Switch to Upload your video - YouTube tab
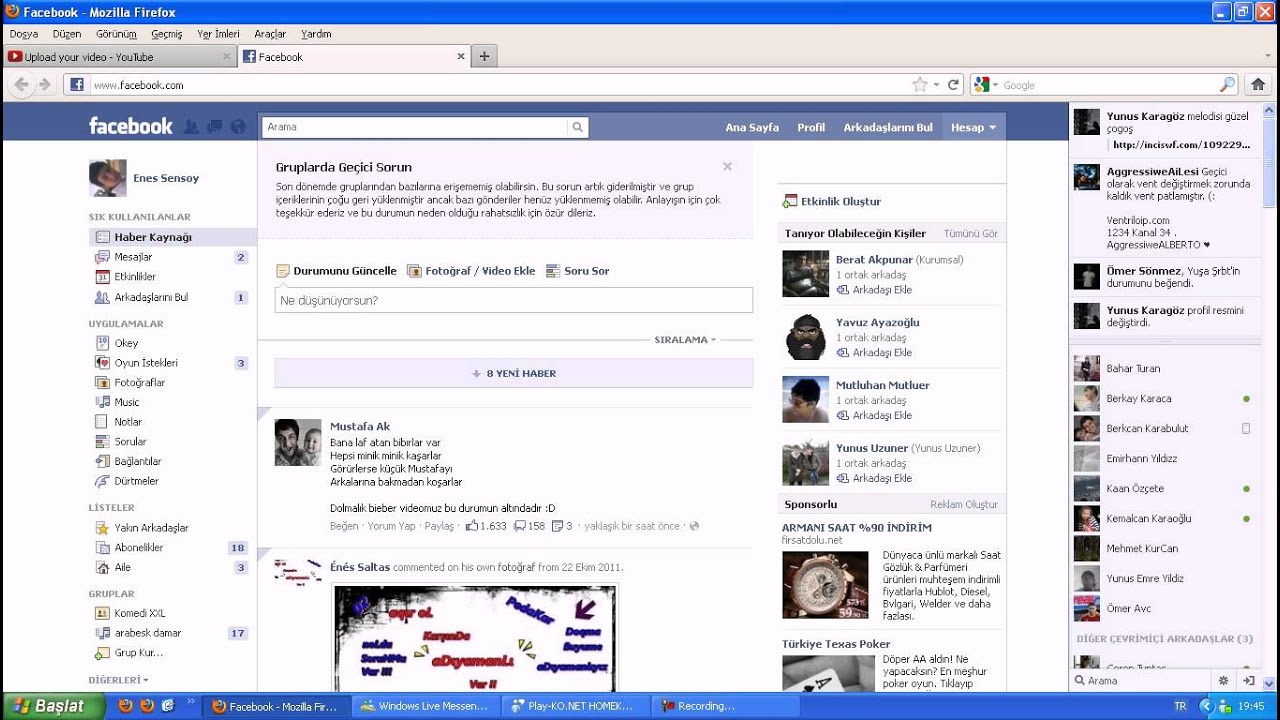Viewport: 1280px width, 720px height. point(118,57)
